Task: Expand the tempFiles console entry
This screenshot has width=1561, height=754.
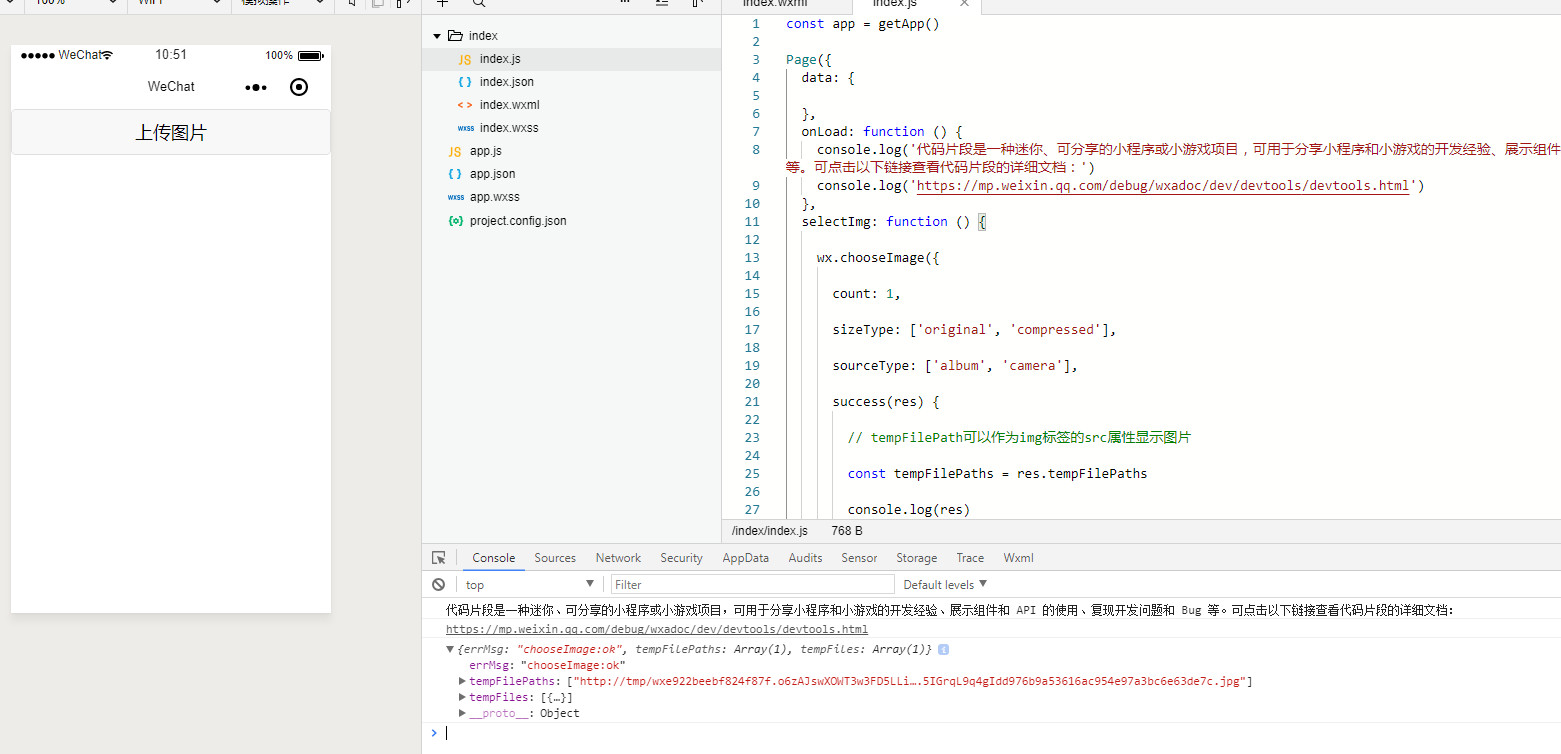Action: [462, 698]
